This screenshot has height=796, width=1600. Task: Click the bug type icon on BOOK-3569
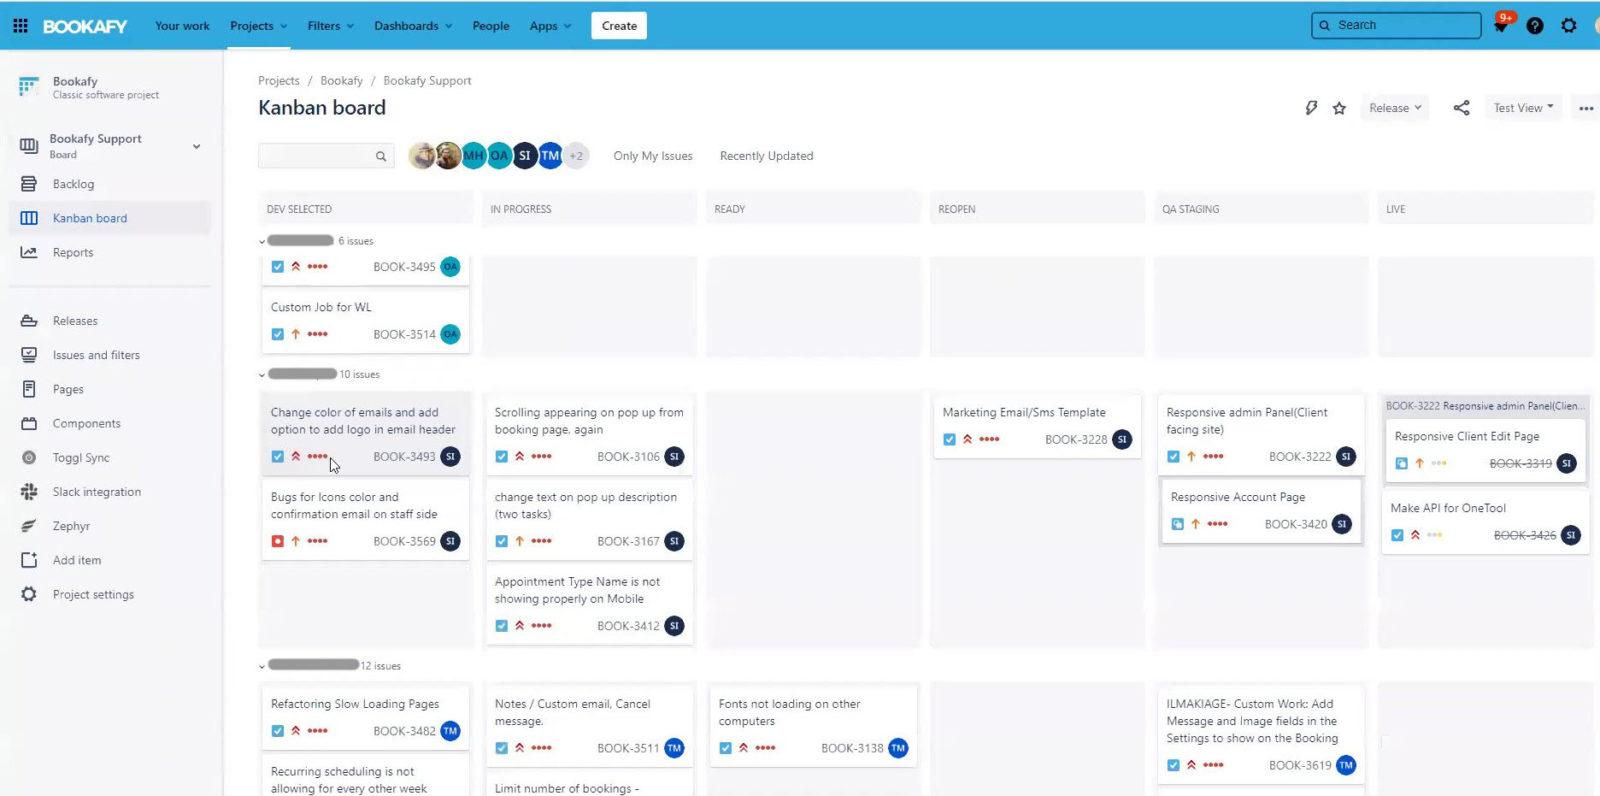tap(278, 541)
